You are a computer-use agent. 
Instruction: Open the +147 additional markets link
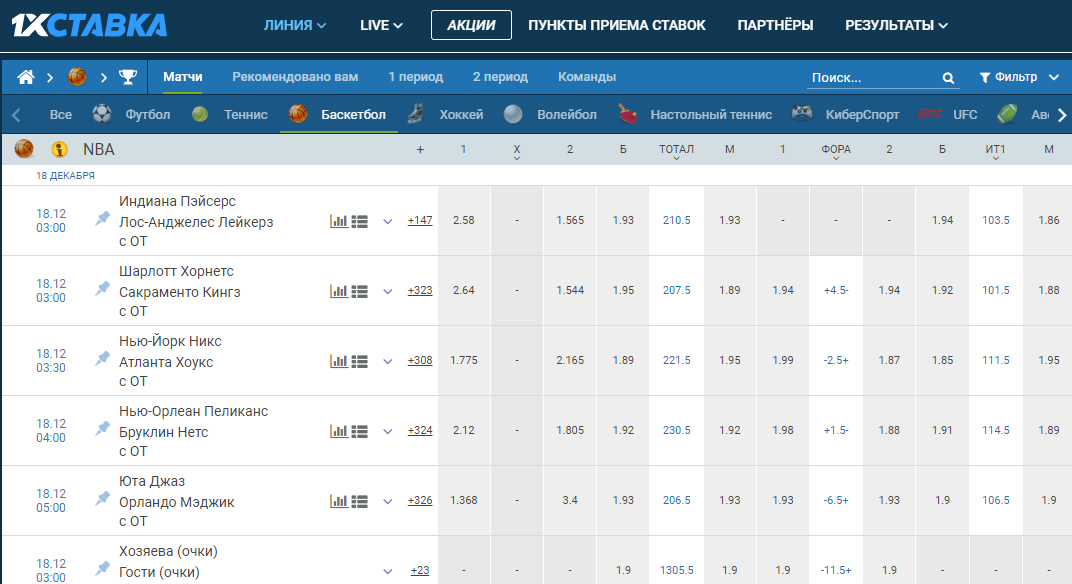point(420,220)
